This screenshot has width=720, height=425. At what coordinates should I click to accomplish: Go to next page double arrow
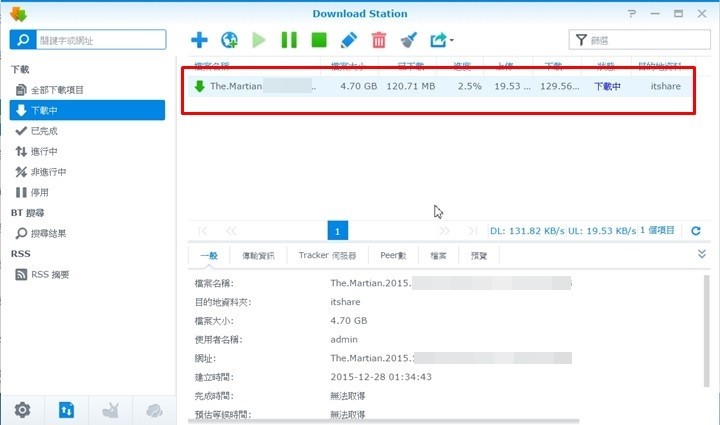pos(444,231)
